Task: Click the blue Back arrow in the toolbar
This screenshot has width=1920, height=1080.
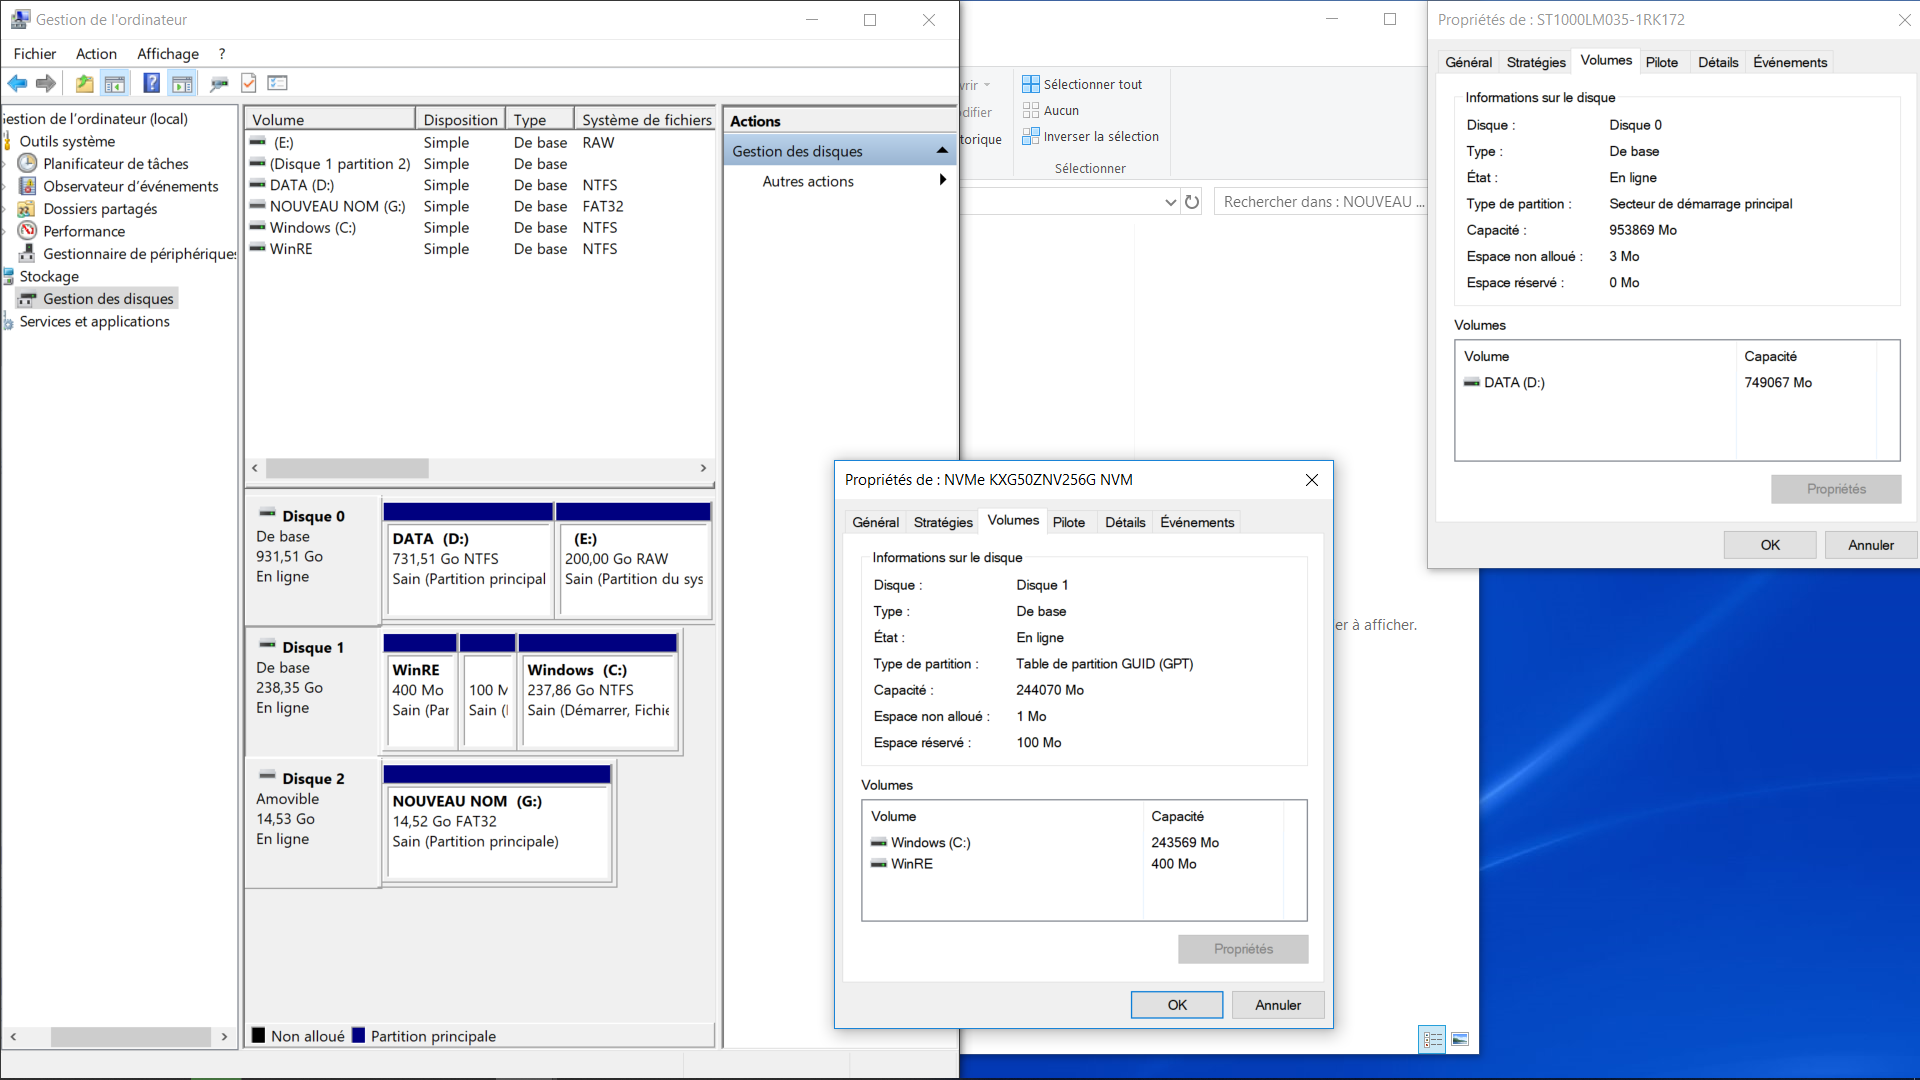Action: click(x=18, y=84)
